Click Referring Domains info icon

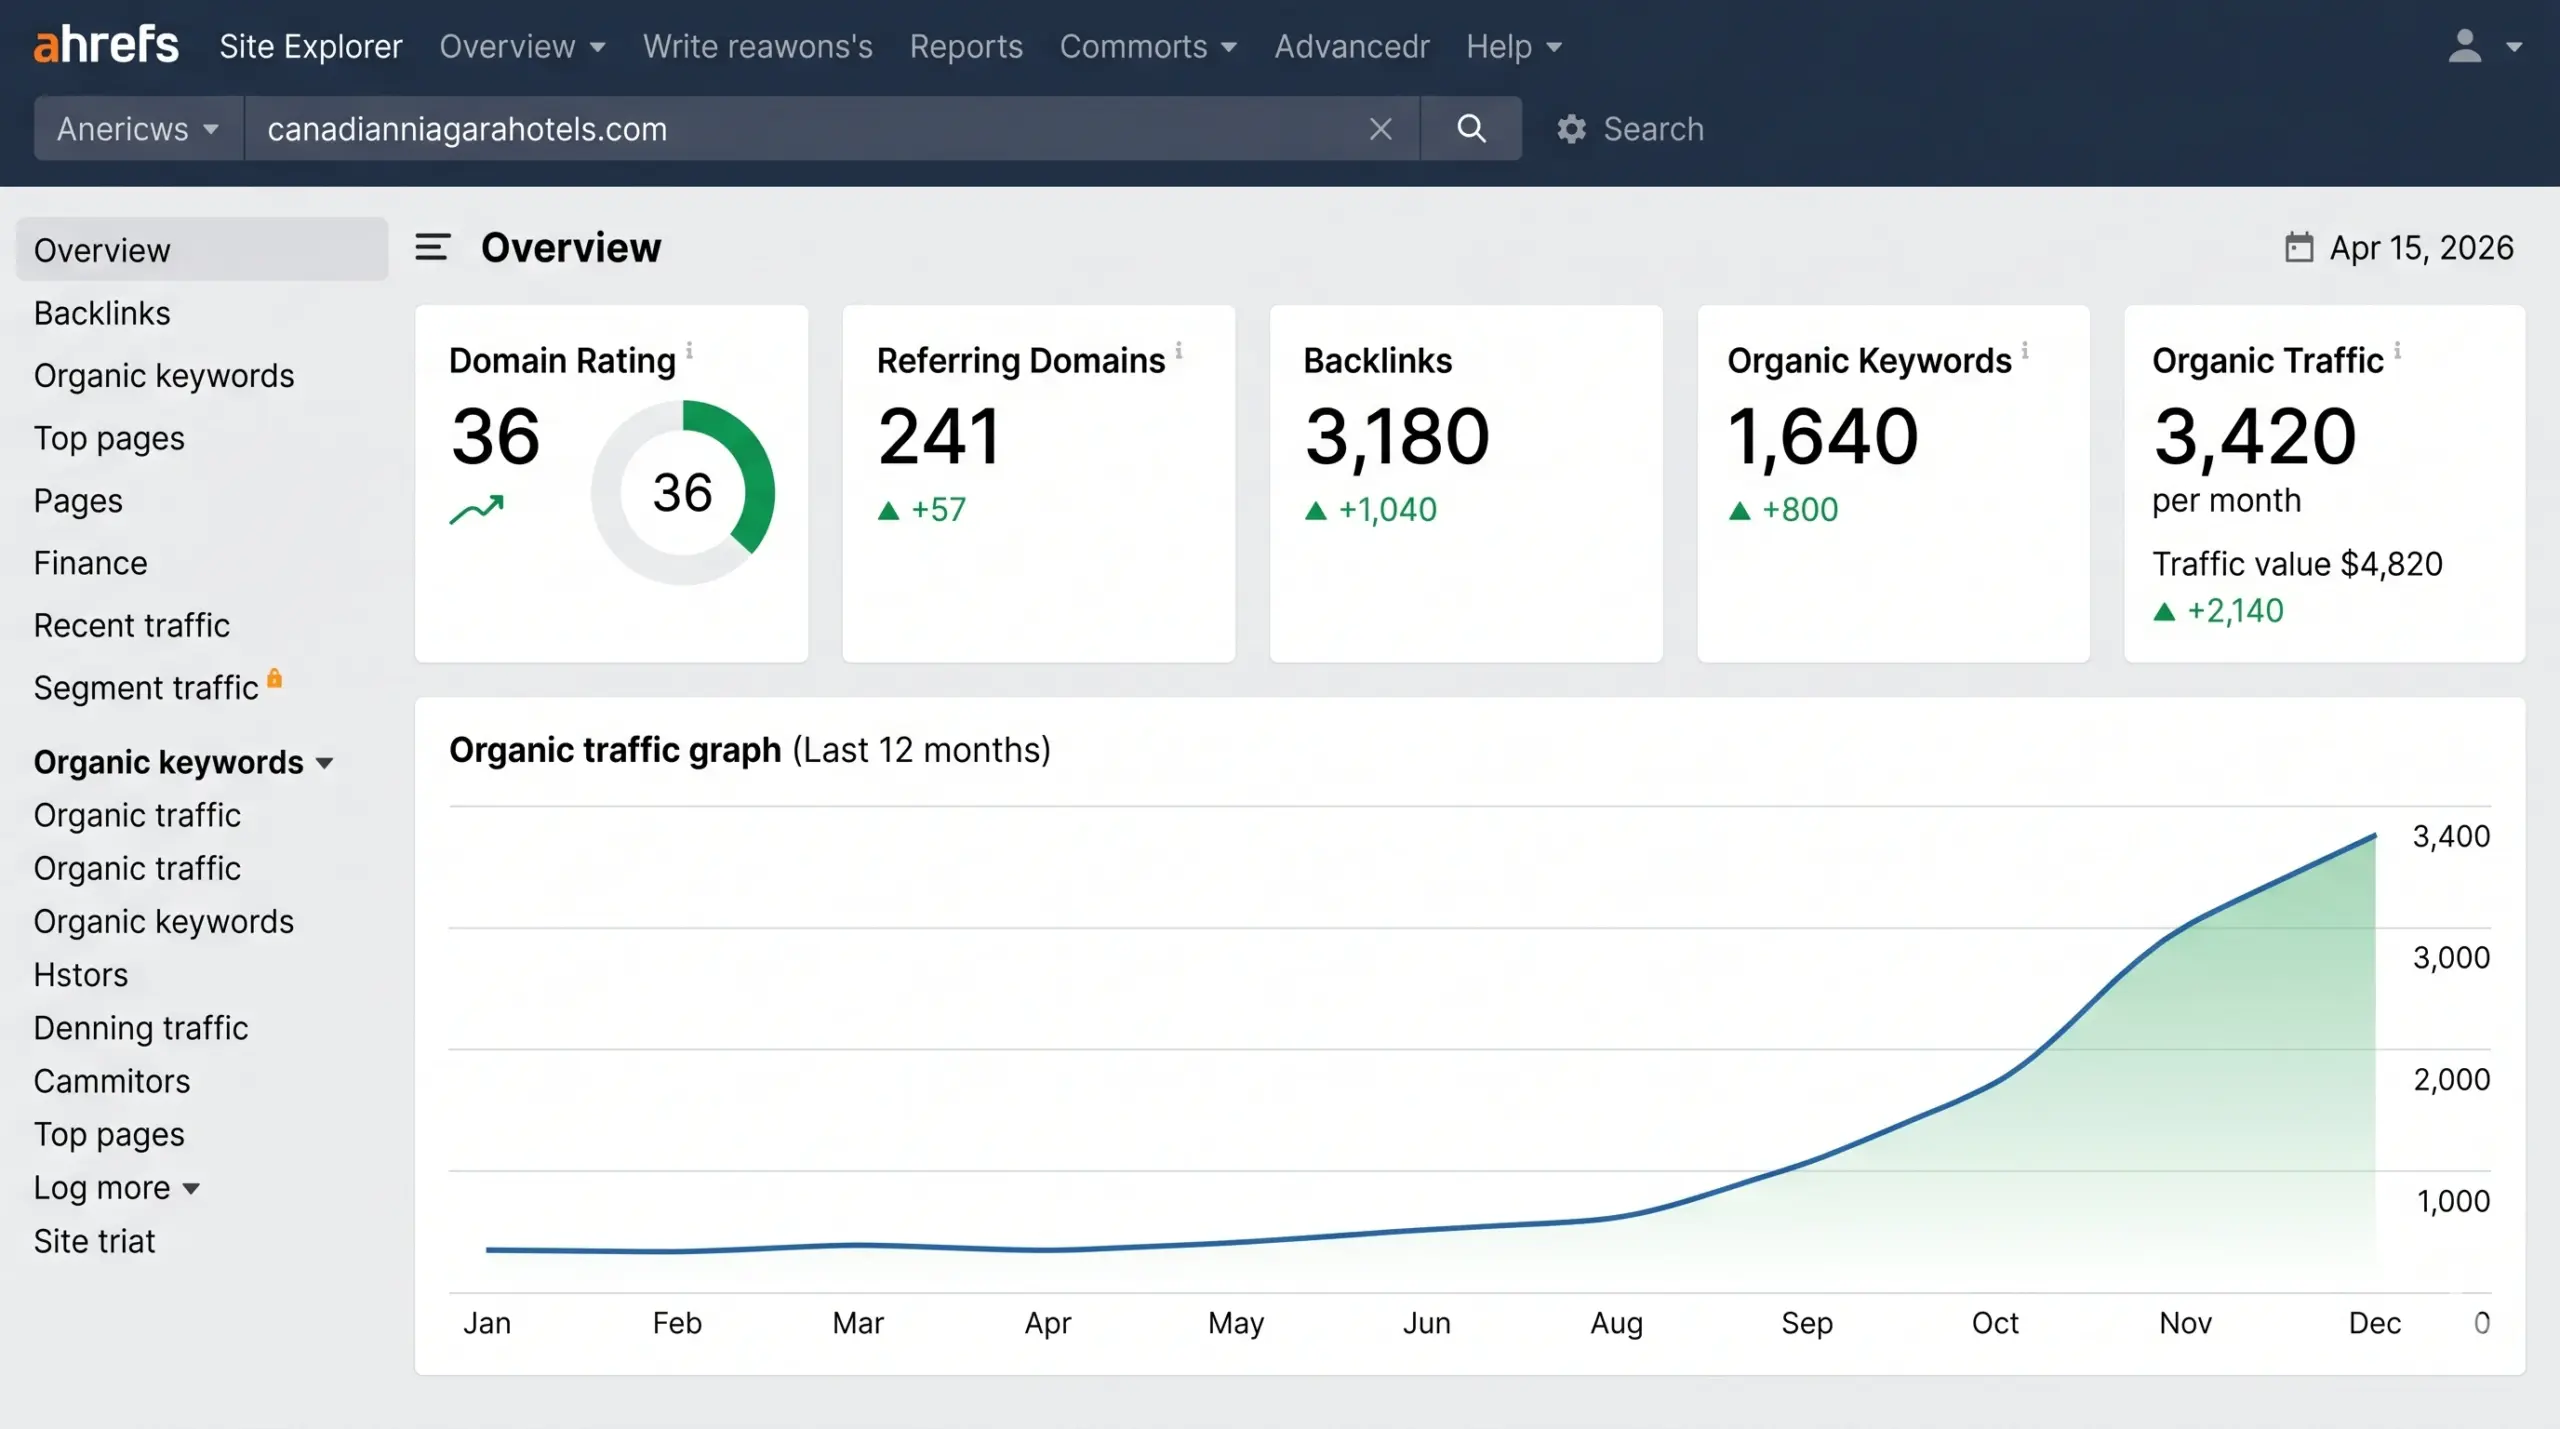[1179, 350]
